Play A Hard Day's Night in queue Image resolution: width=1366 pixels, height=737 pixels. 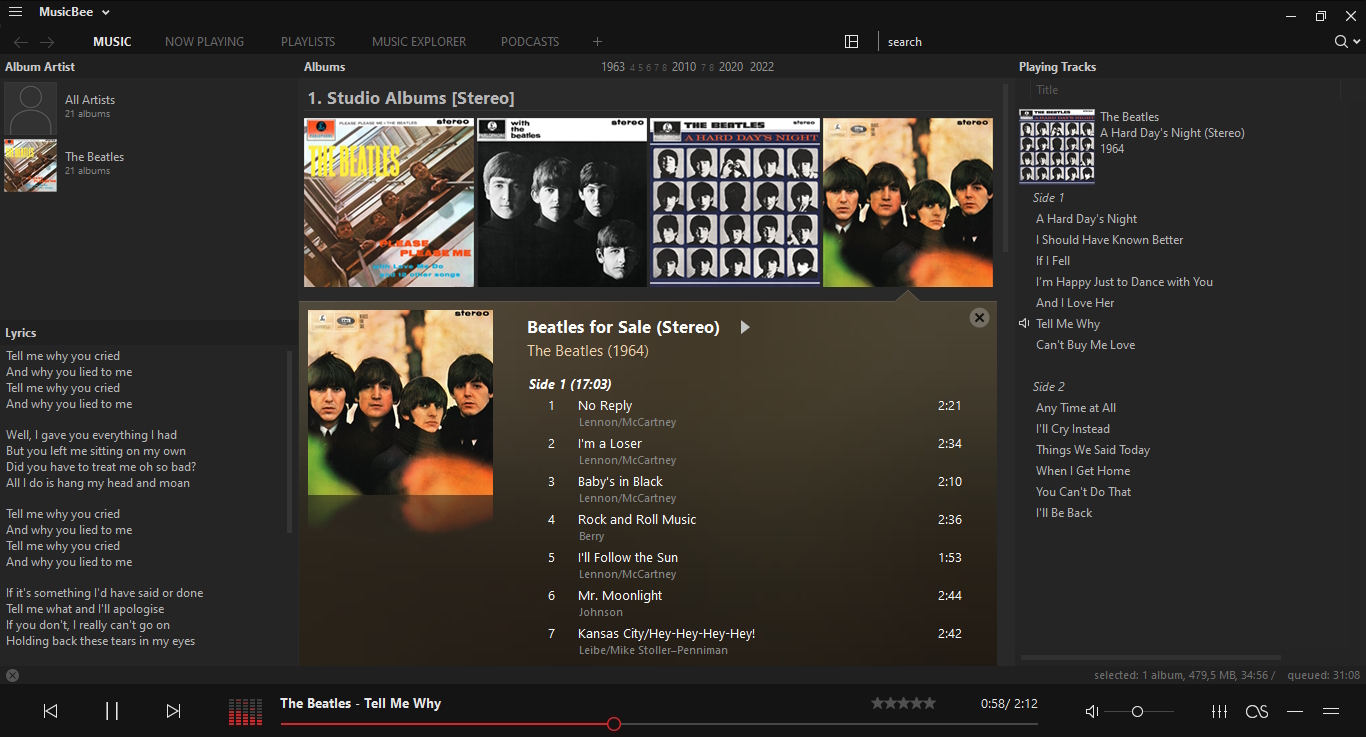coord(1086,219)
